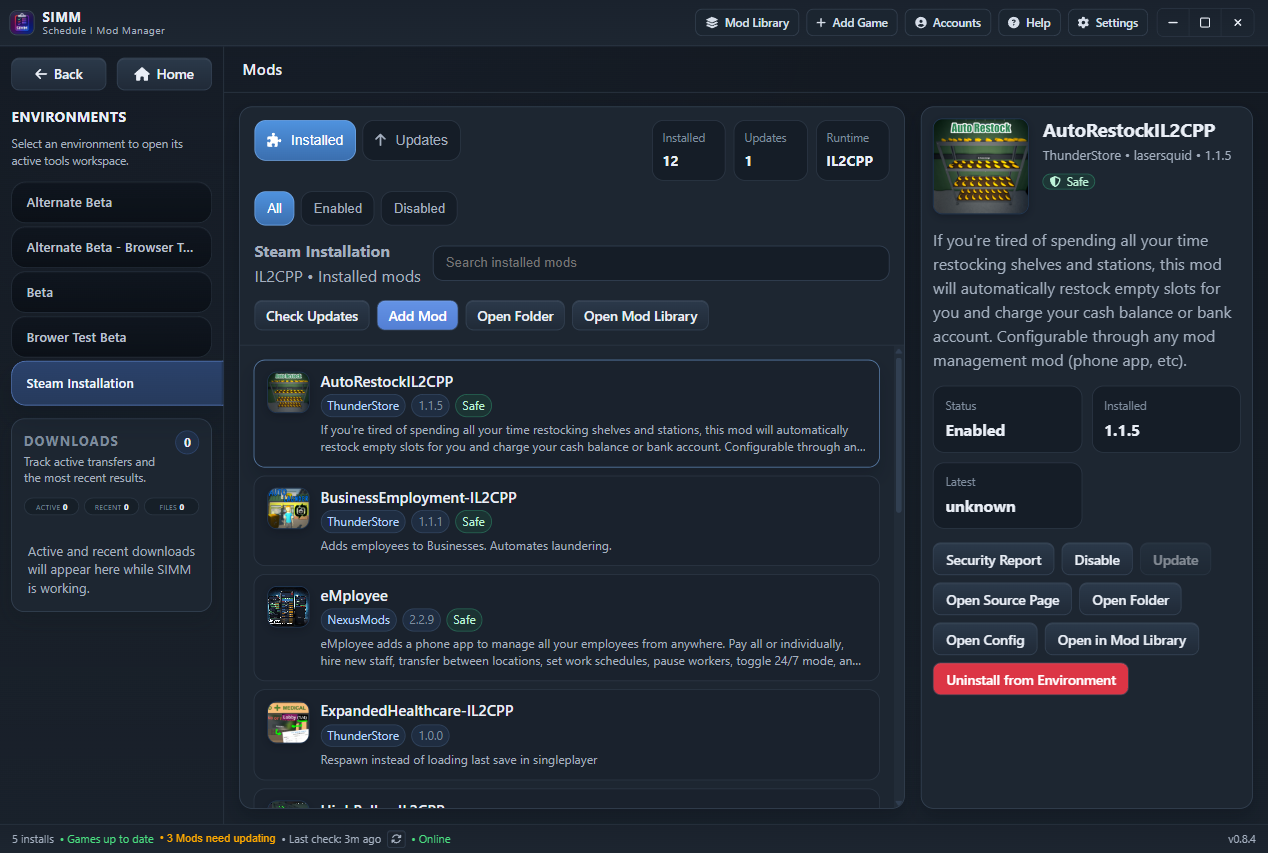Click the 1.0.0 version tag on ExpandedHealthcare
The width and height of the screenshot is (1268, 853).
pyautogui.click(x=430, y=736)
